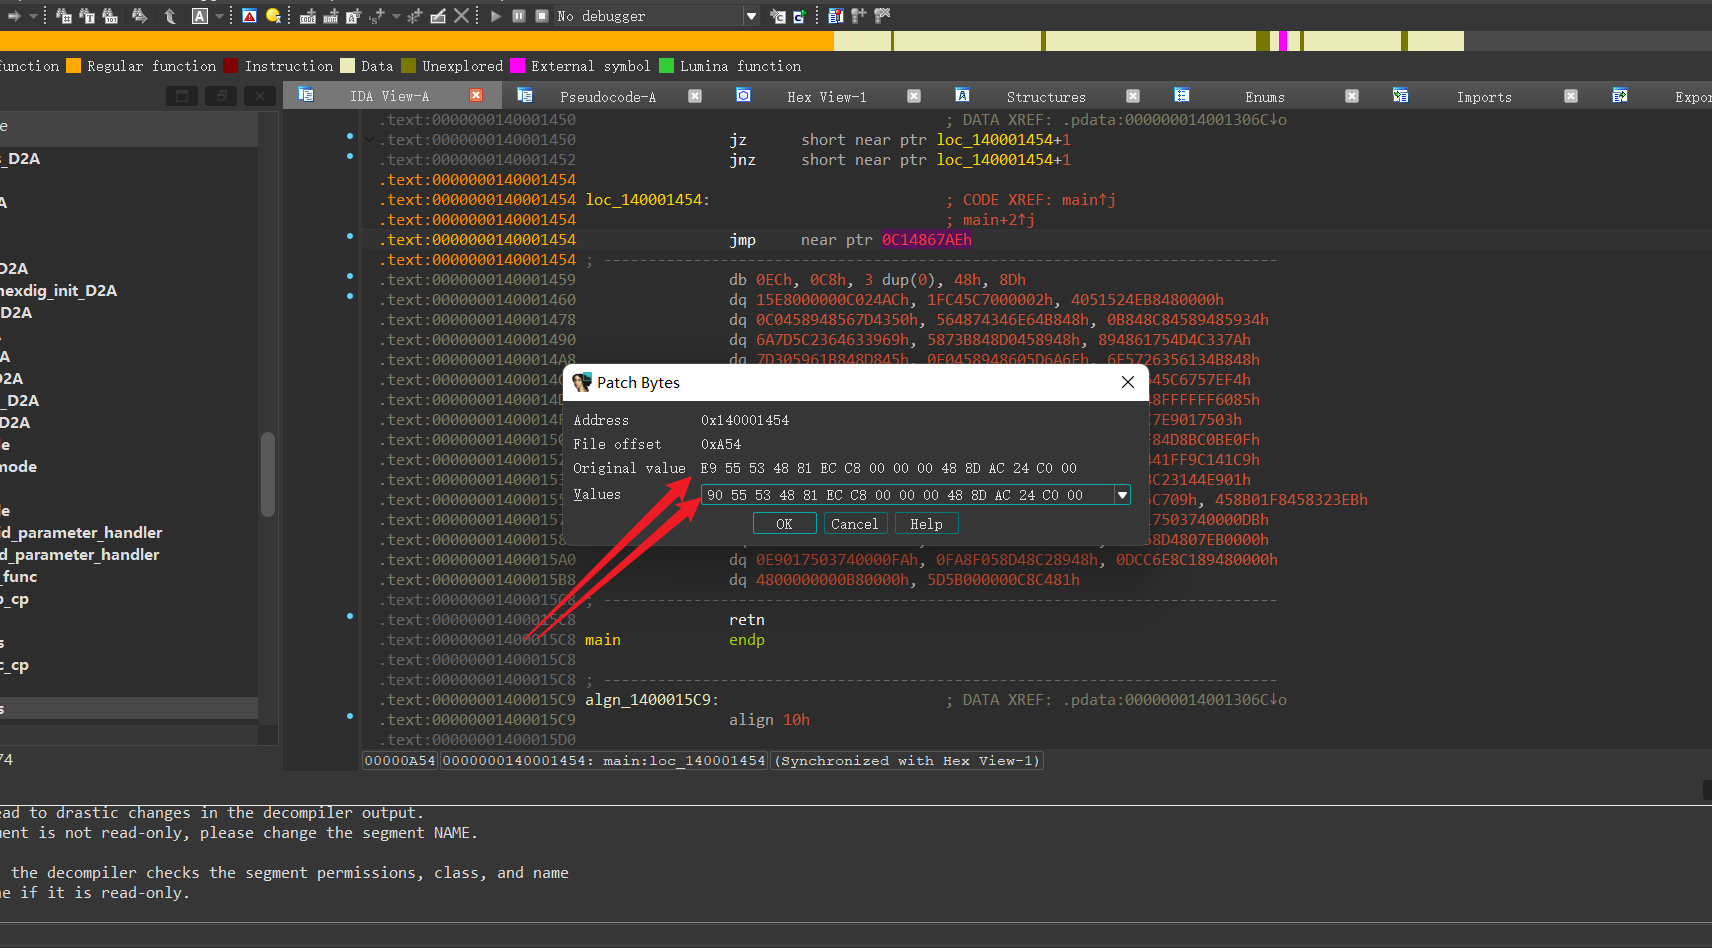Select hexdig_init_D2A in functions list
The width and height of the screenshot is (1712, 948).
click(59, 290)
